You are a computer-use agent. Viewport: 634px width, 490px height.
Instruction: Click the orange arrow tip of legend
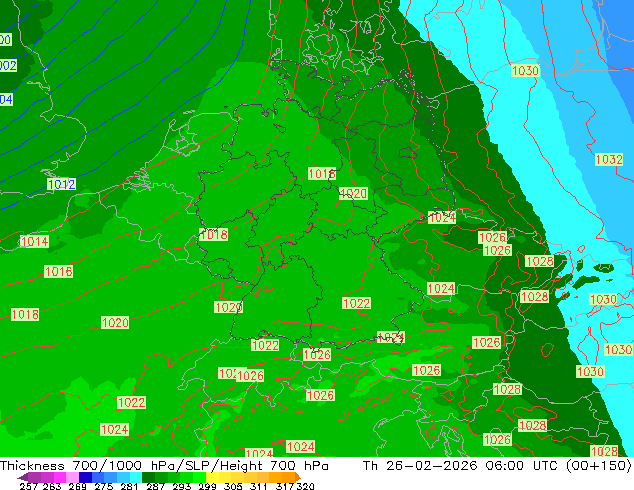point(298,477)
